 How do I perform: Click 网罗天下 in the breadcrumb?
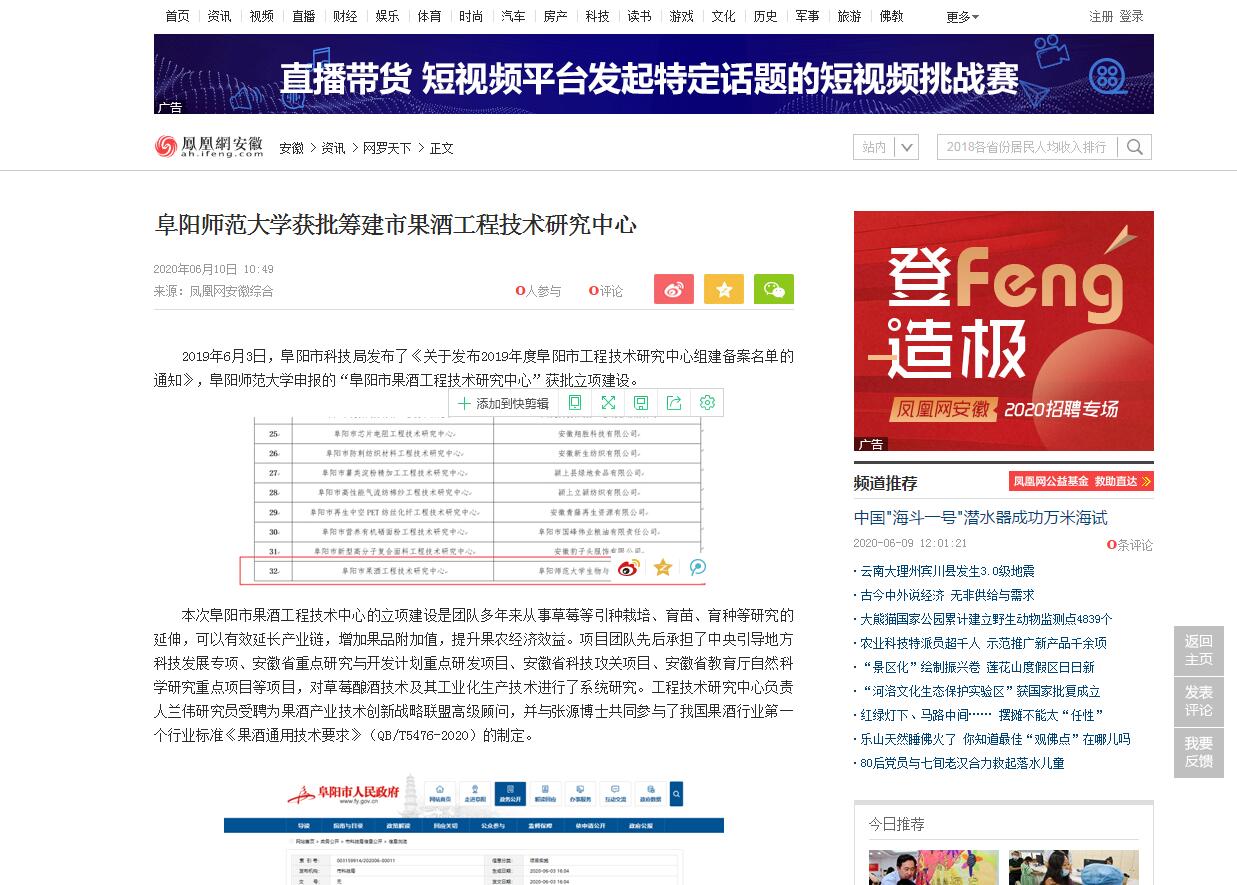[x=387, y=148]
